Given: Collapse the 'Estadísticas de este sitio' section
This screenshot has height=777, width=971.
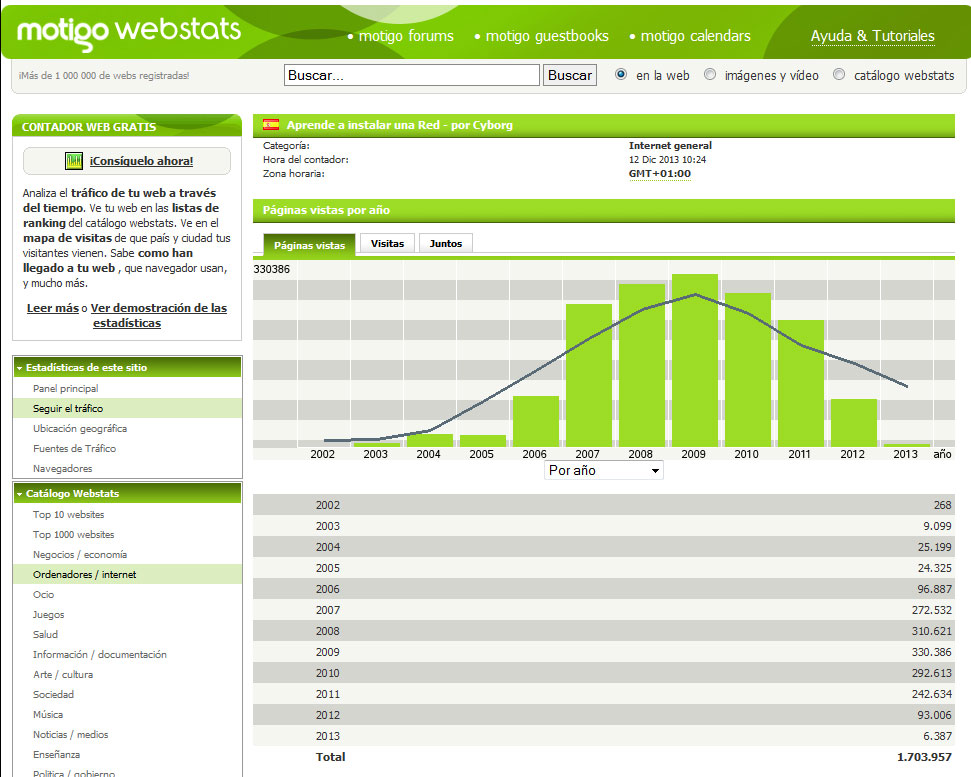Looking at the screenshot, I should point(20,368).
